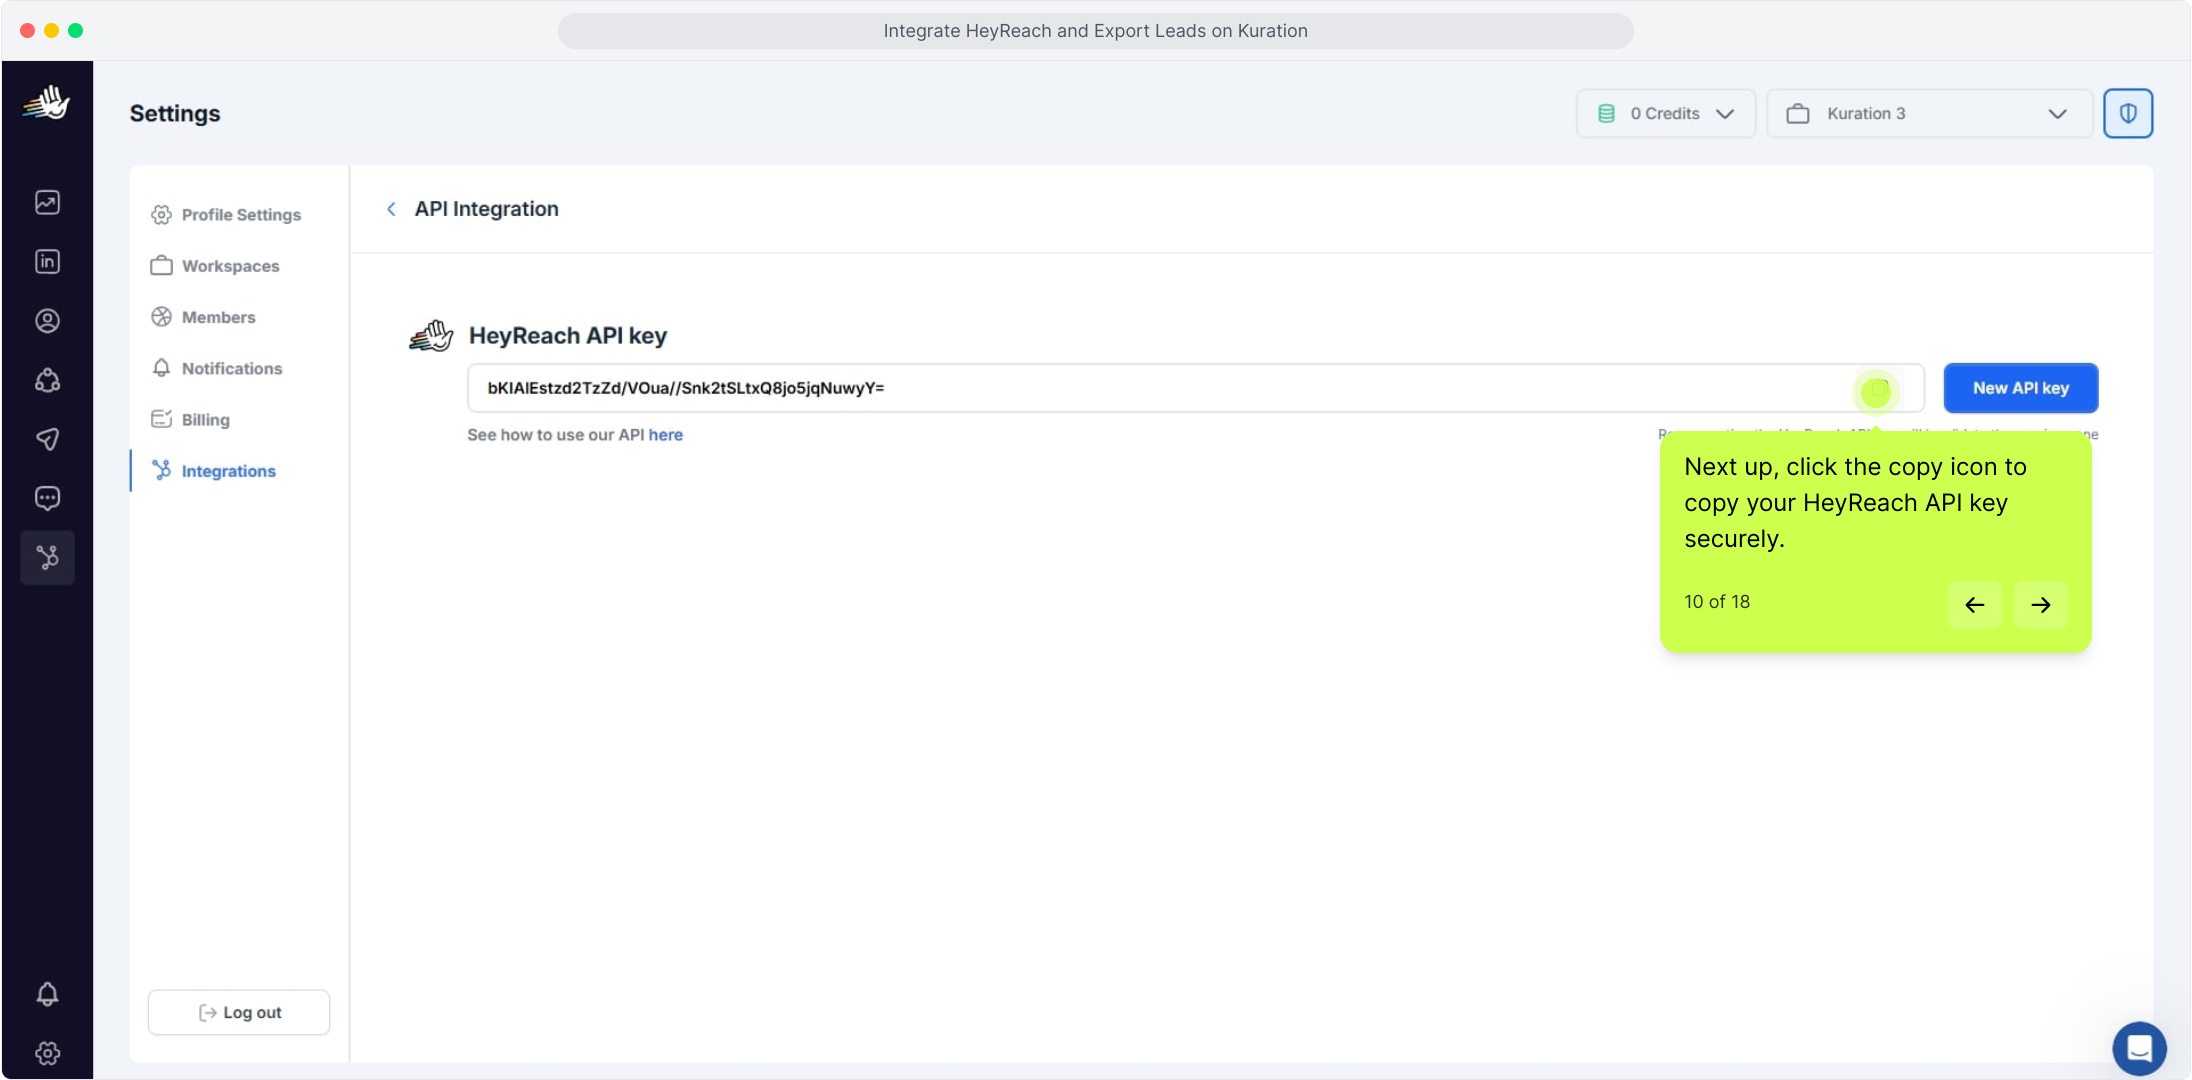The image size is (2192, 1080).
Task: Click the New API key button
Action: tap(2021, 388)
